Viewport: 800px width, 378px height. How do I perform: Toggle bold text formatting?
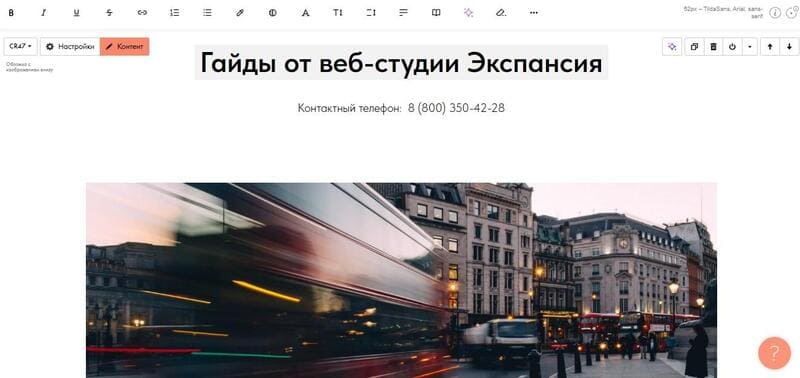tap(11, 13)
